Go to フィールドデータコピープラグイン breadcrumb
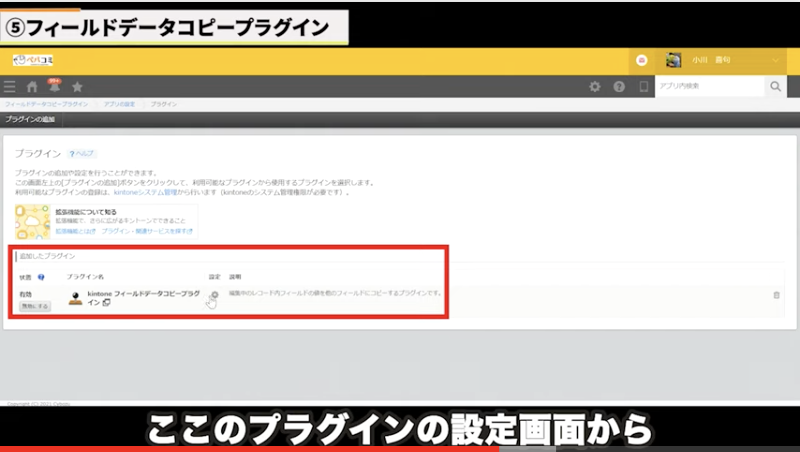 click(x=46, y=104)
